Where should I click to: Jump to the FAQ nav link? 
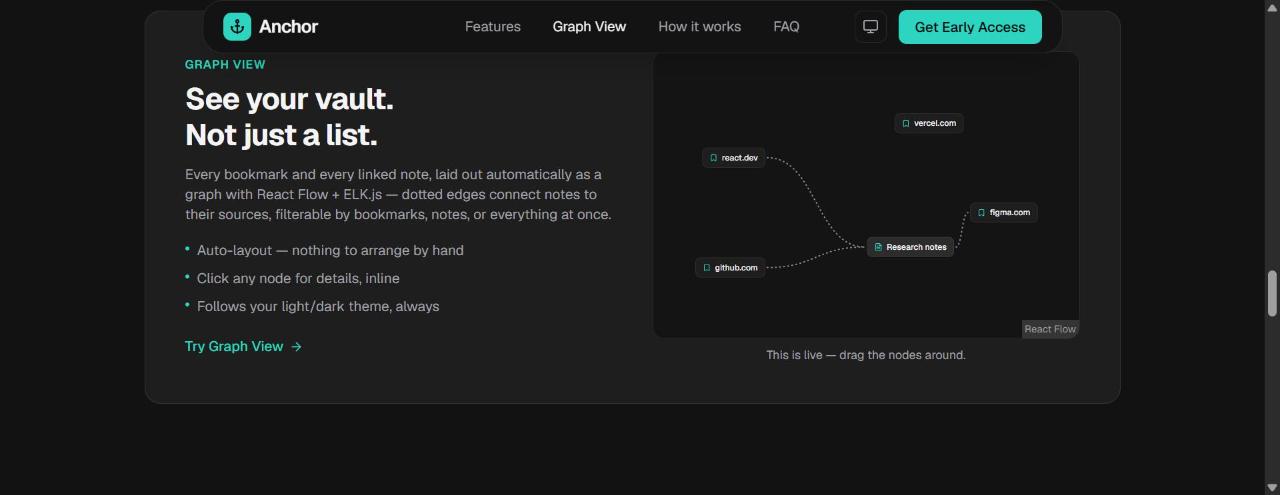[x=786, y=27]
